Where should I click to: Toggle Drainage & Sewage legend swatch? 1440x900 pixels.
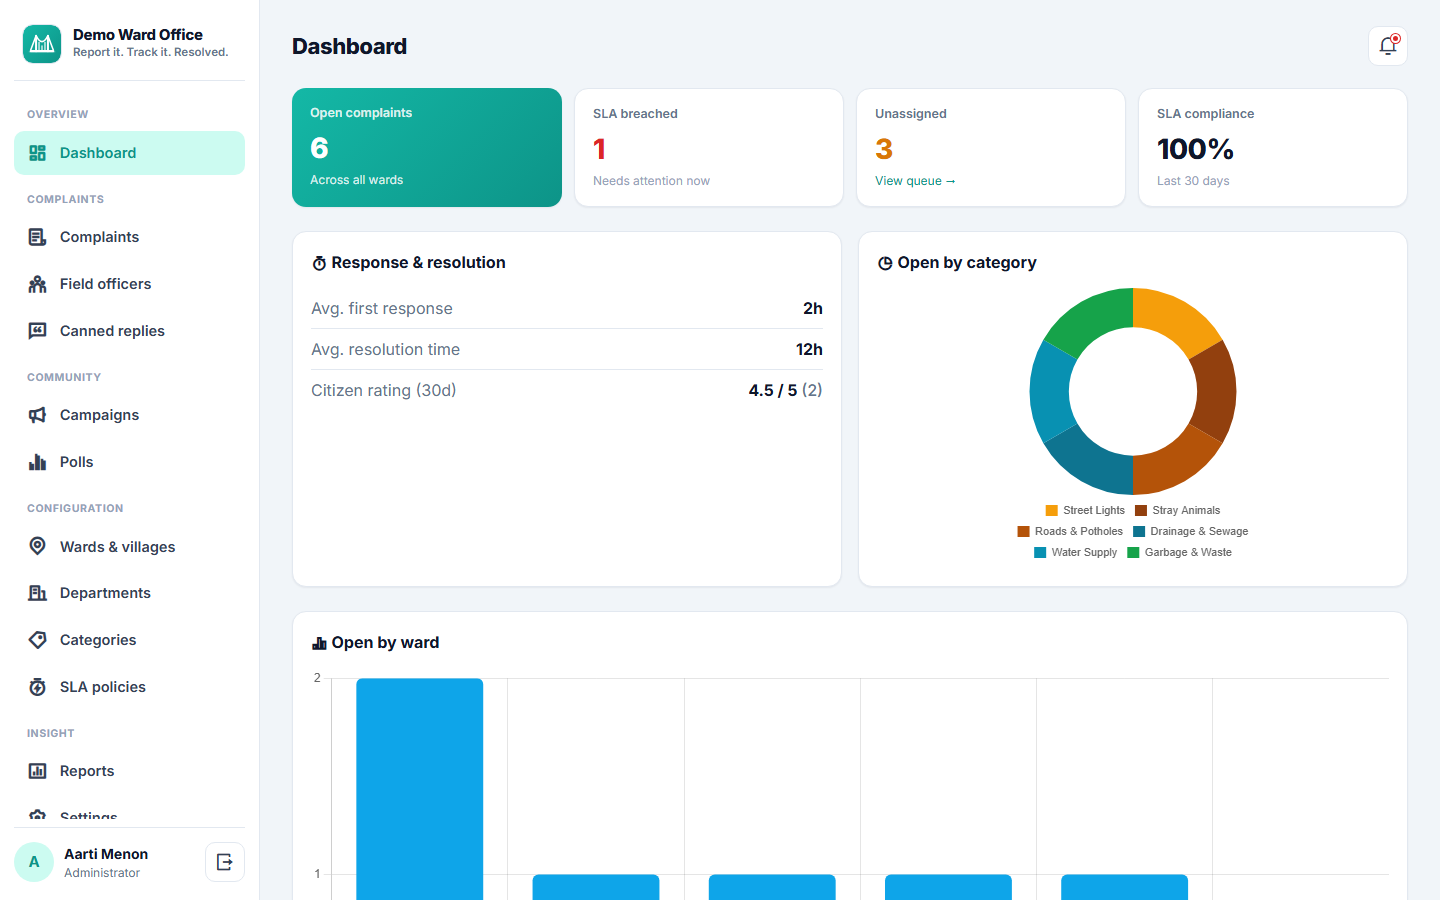1139,531
